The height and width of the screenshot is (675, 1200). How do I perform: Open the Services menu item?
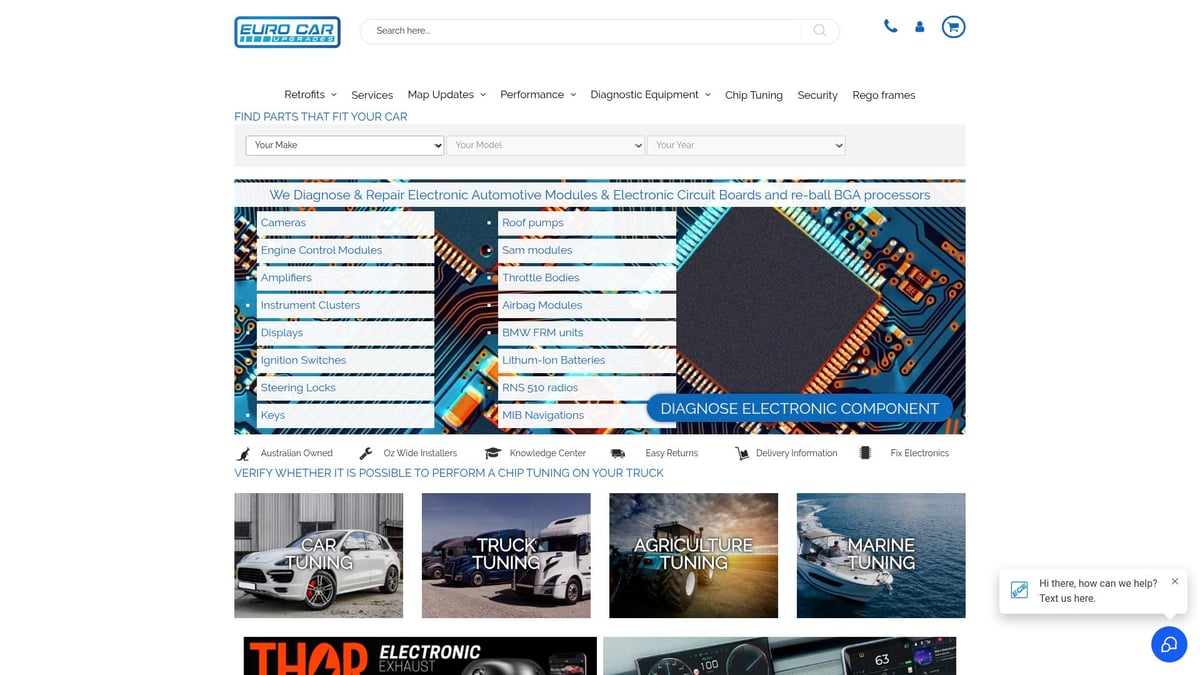click(x=372, y=95)
